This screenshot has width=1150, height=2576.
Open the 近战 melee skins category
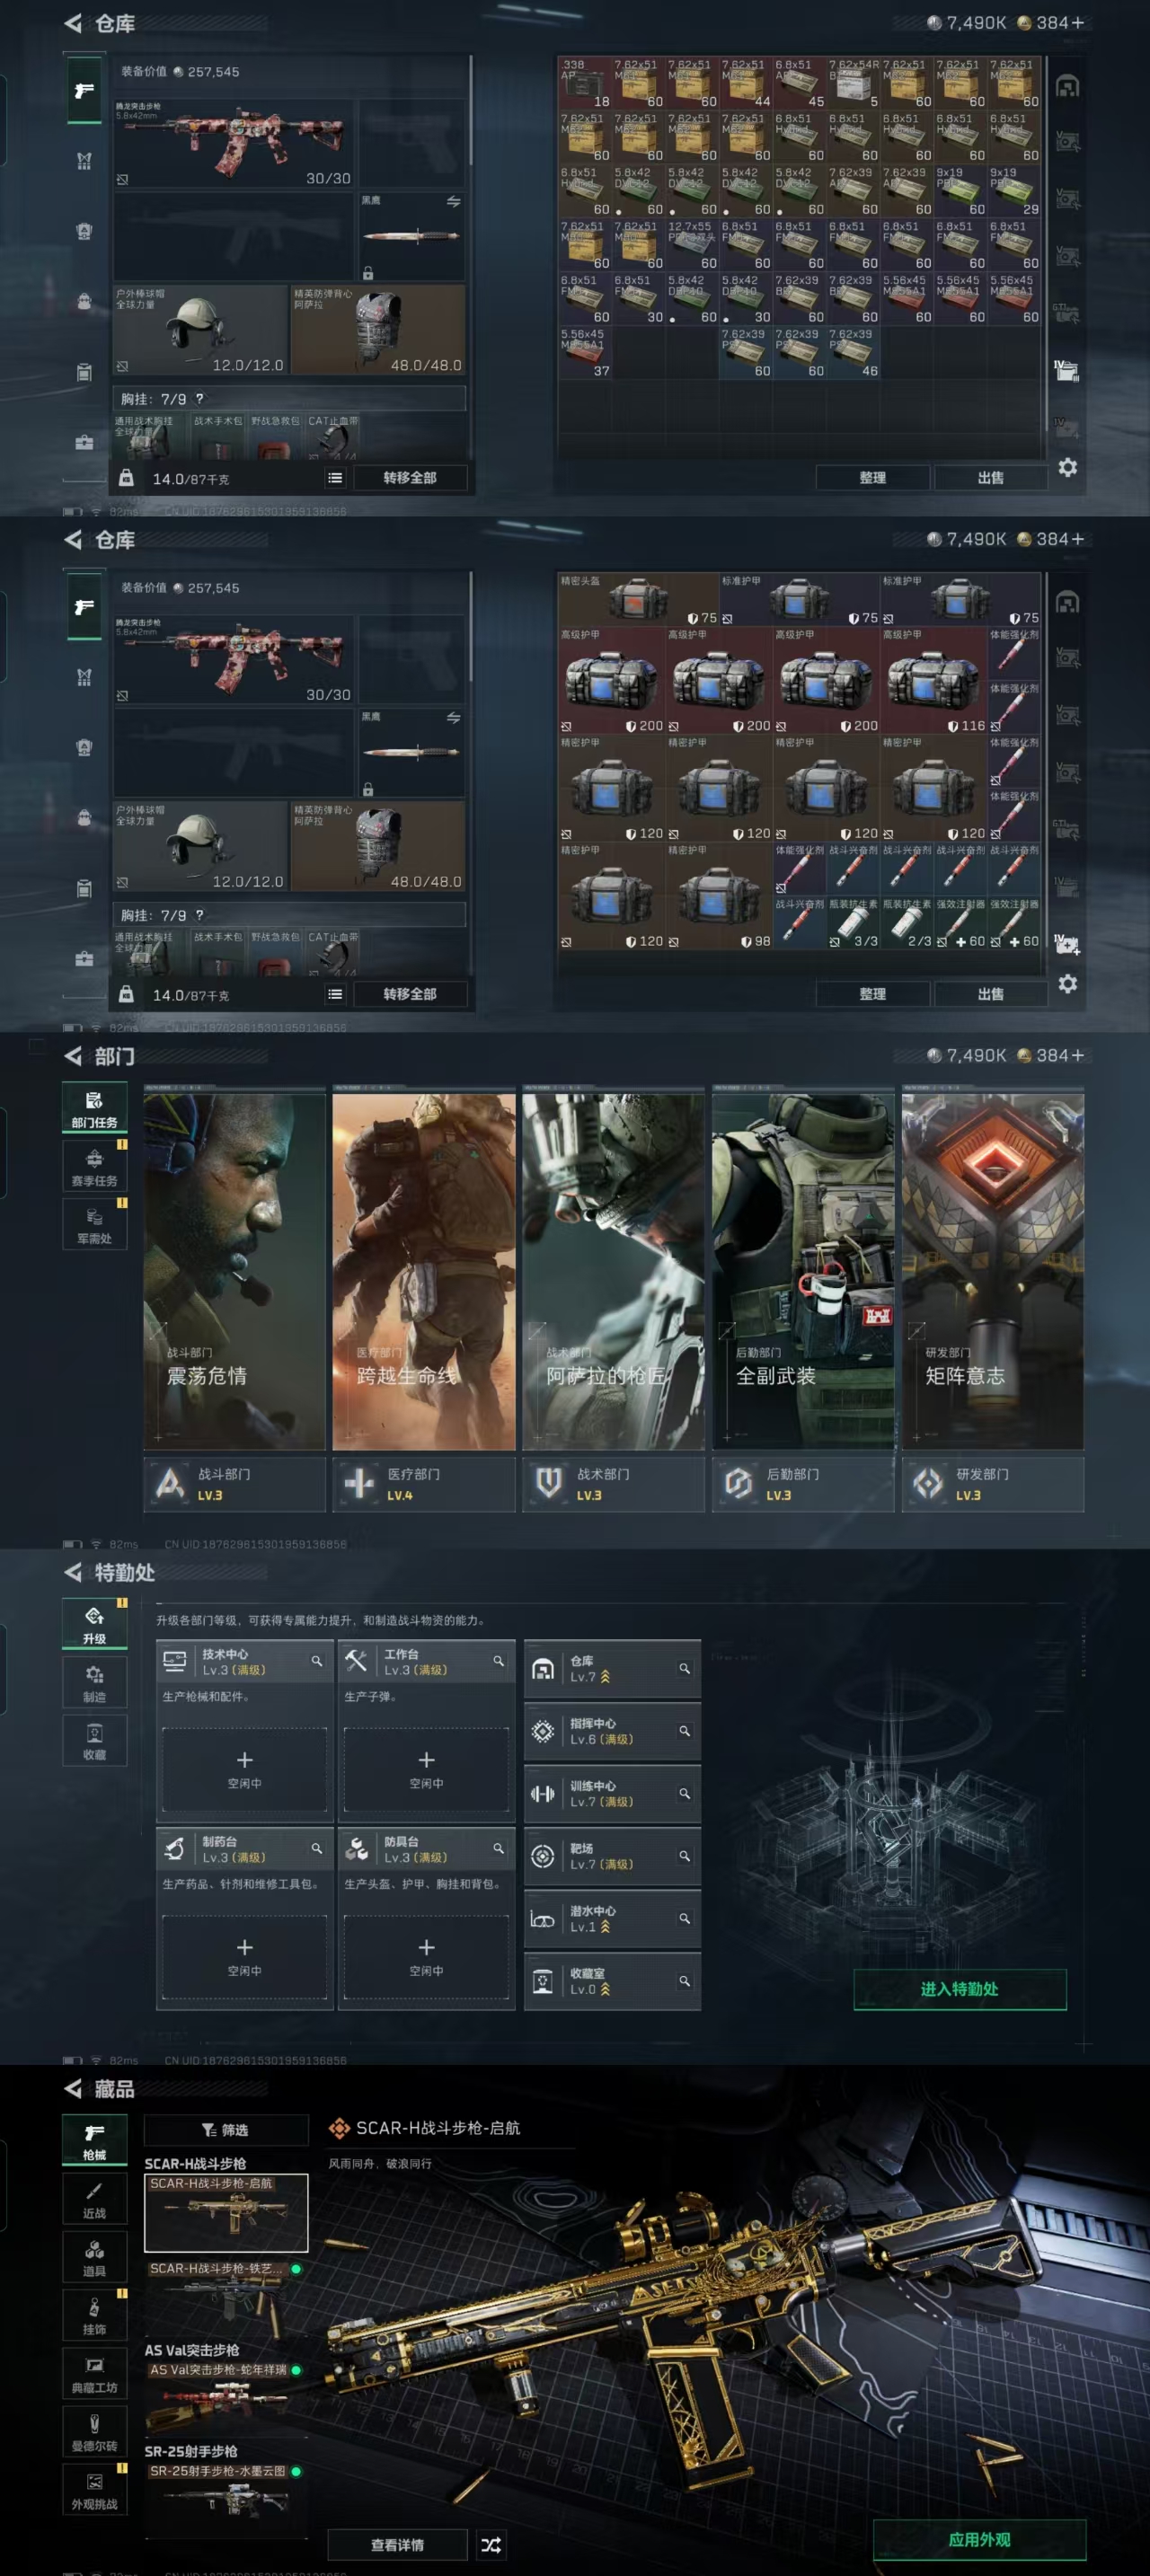pyautogui.click(x=94, y=2199)
